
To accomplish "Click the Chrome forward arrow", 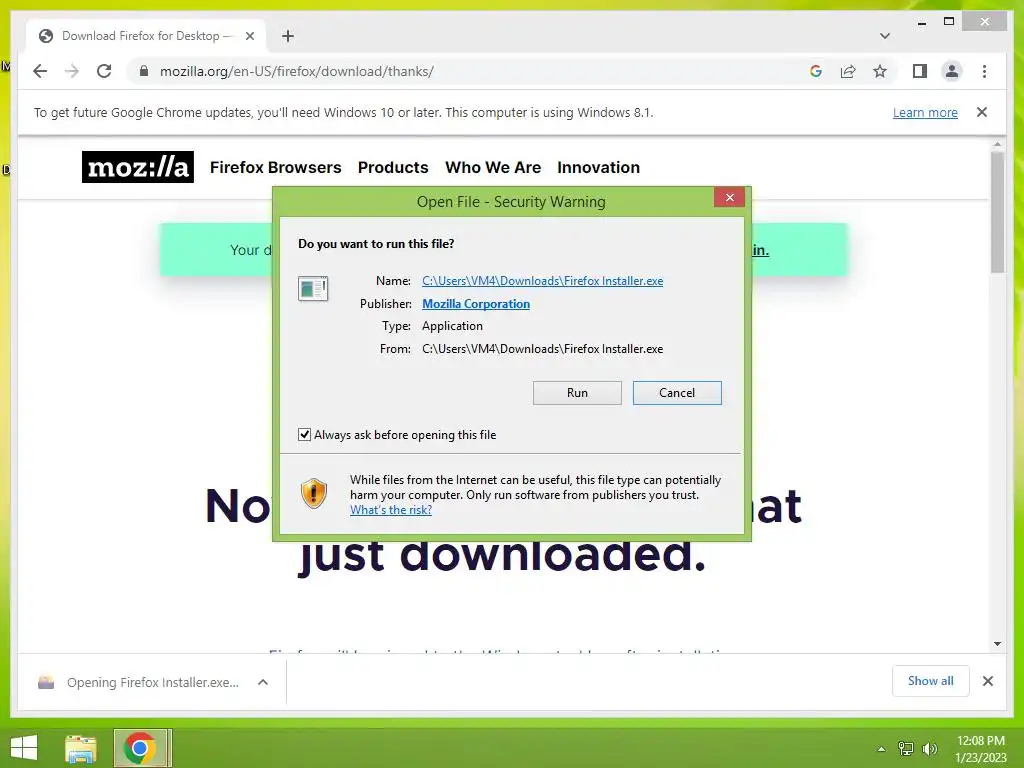I will pos(72,71).
